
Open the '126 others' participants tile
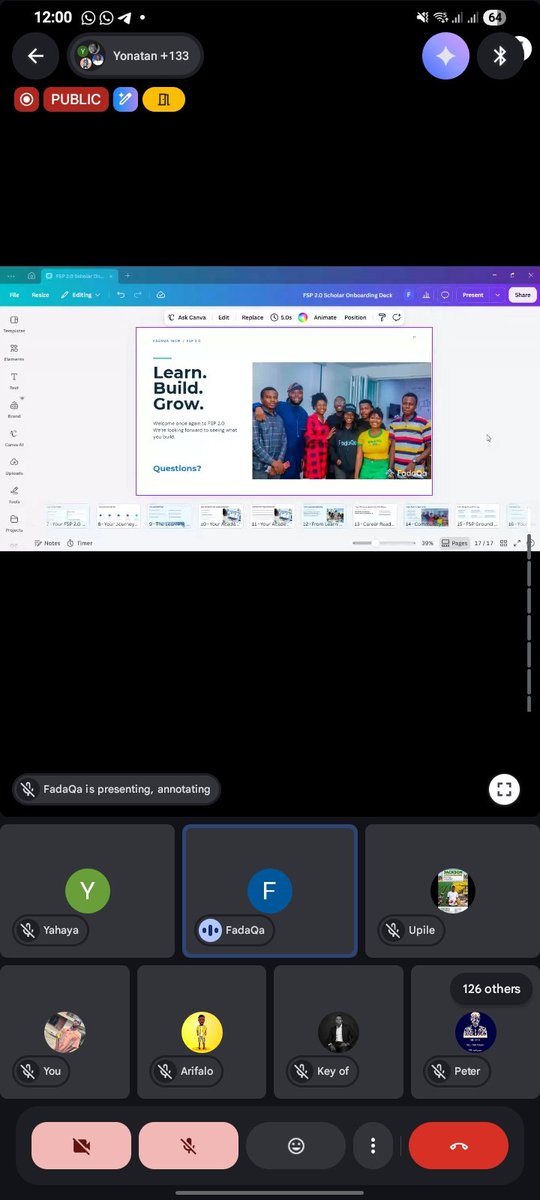click(491, 988)
